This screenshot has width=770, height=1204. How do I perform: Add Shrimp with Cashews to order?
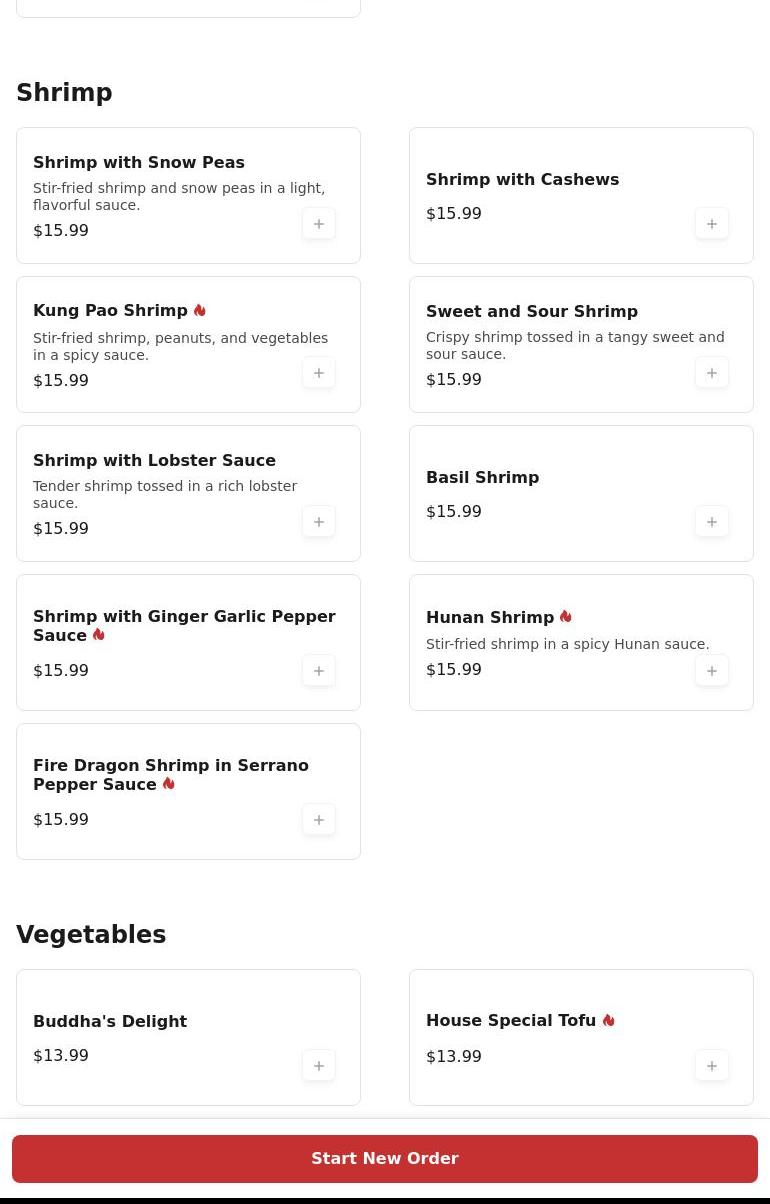click(x=712, y=224)
